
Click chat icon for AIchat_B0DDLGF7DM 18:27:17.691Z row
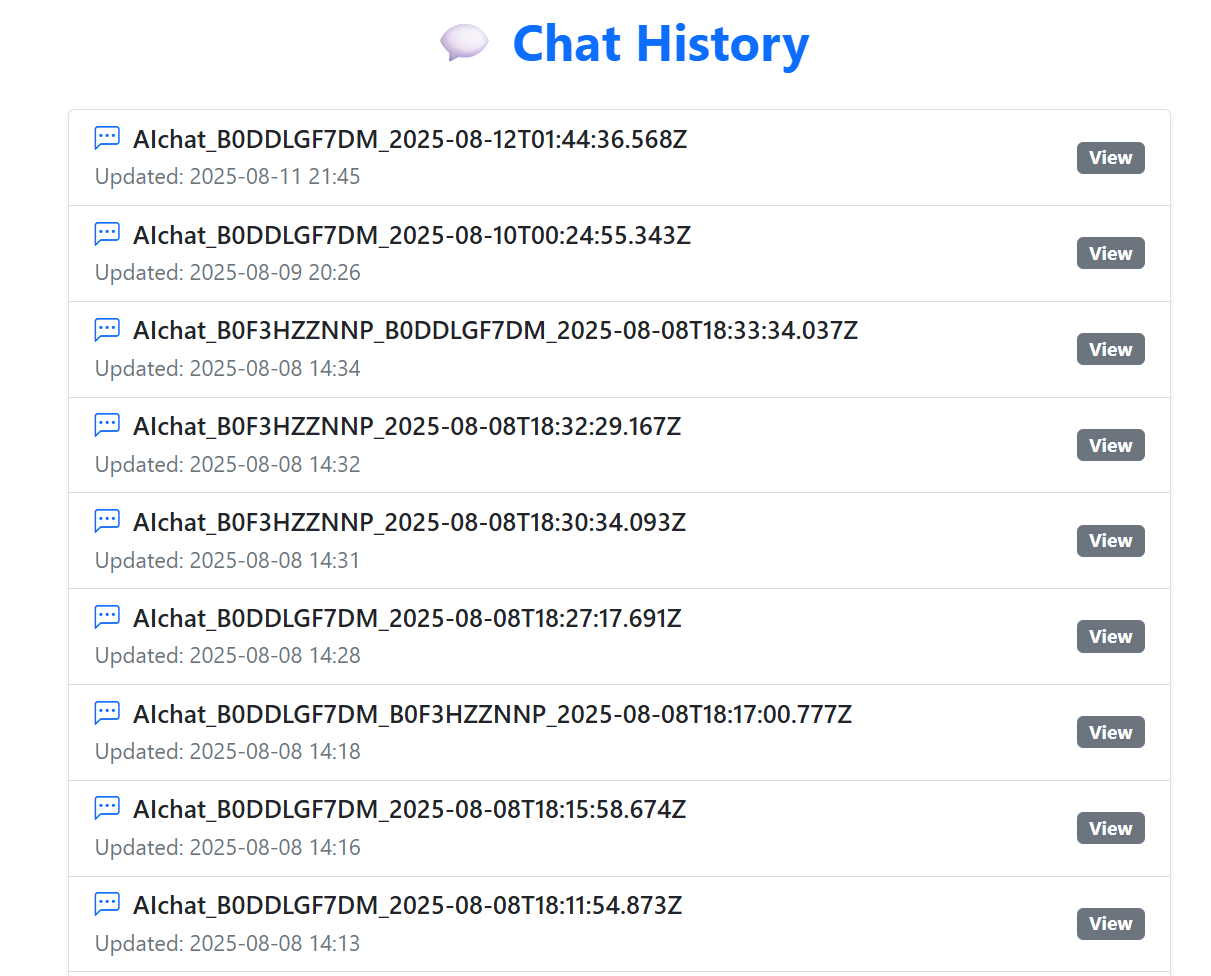(x=107, y=617)
